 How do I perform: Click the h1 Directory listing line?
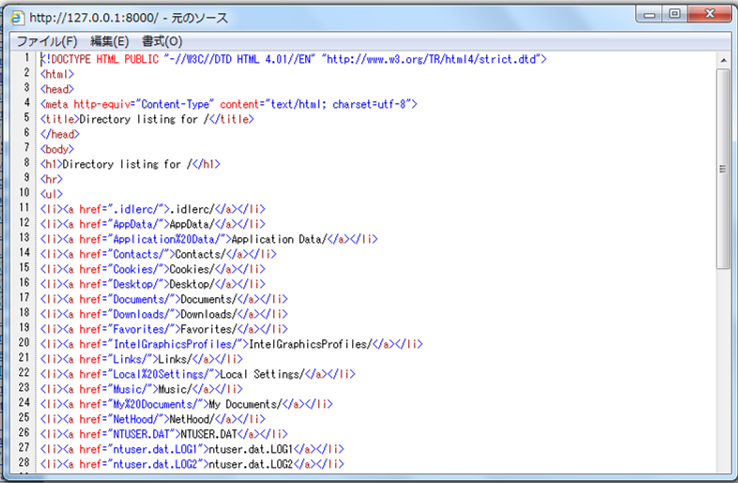[x=130, y=164]
